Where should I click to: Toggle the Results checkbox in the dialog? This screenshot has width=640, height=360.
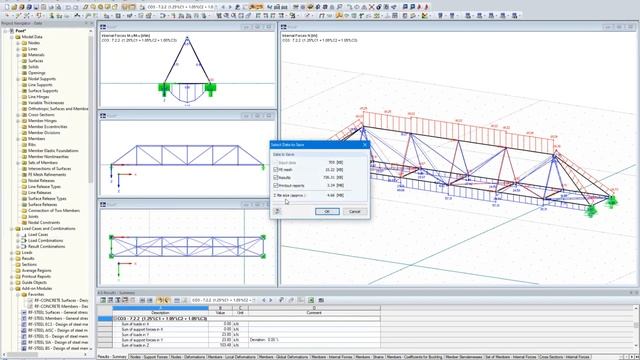tap(276, 178)
